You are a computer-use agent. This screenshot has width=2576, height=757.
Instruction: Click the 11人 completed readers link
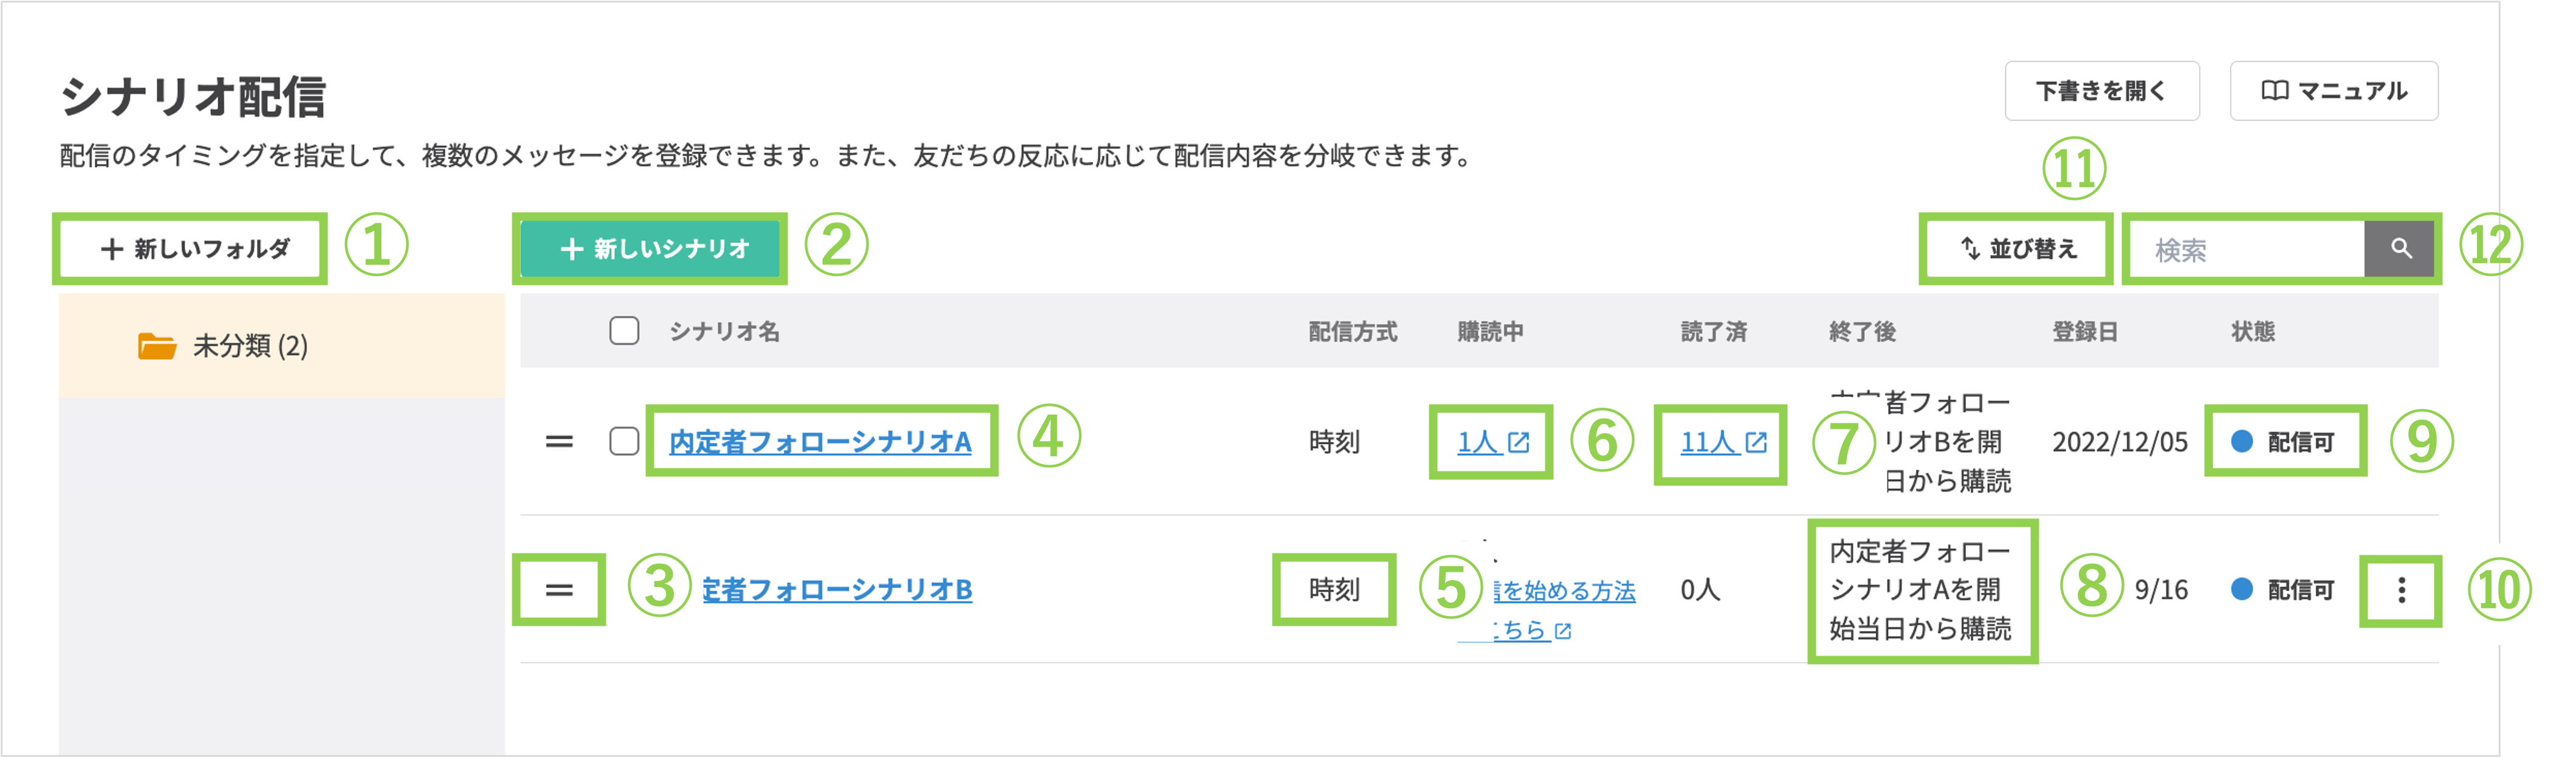[1708, 442]
